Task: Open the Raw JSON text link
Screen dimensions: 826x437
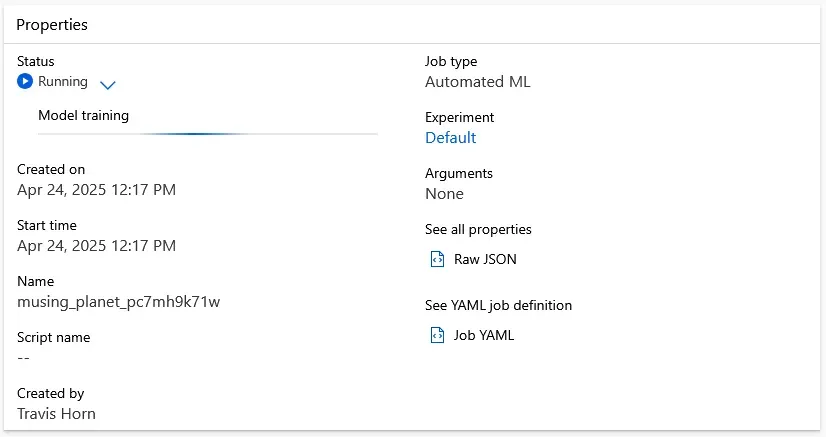Action: click(x=485, y=260)
